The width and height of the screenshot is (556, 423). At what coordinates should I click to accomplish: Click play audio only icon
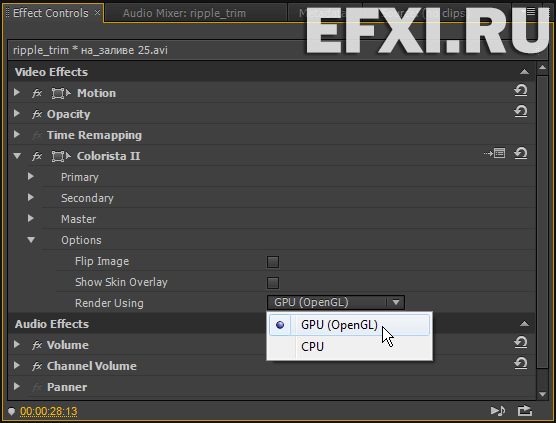(498, 411)
